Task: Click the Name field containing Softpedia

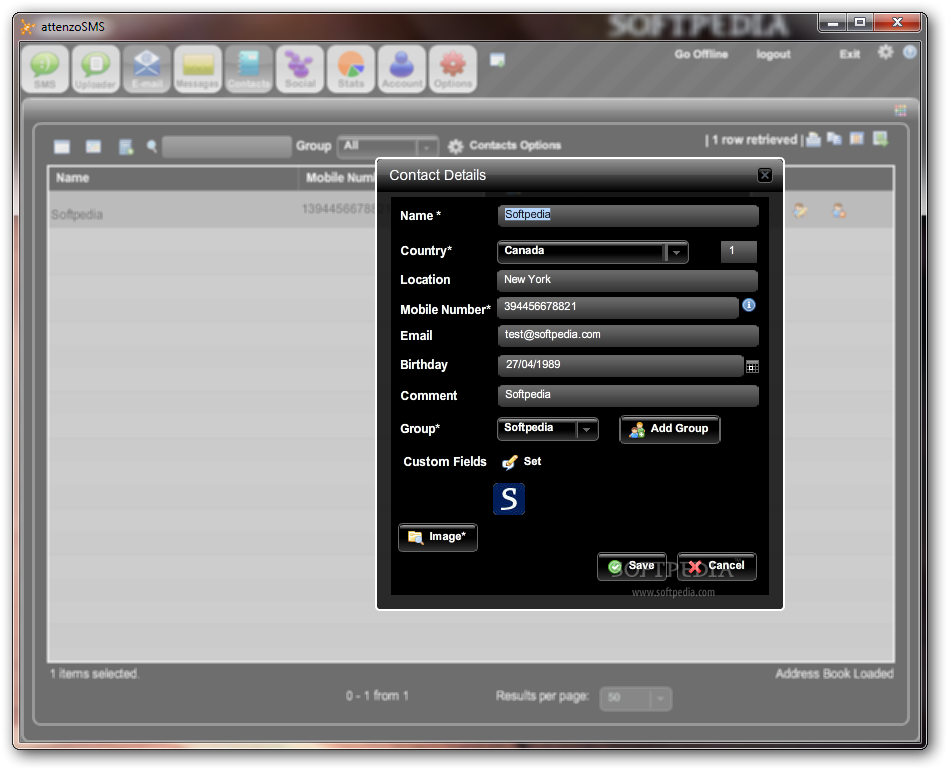Action: [628, 216]
